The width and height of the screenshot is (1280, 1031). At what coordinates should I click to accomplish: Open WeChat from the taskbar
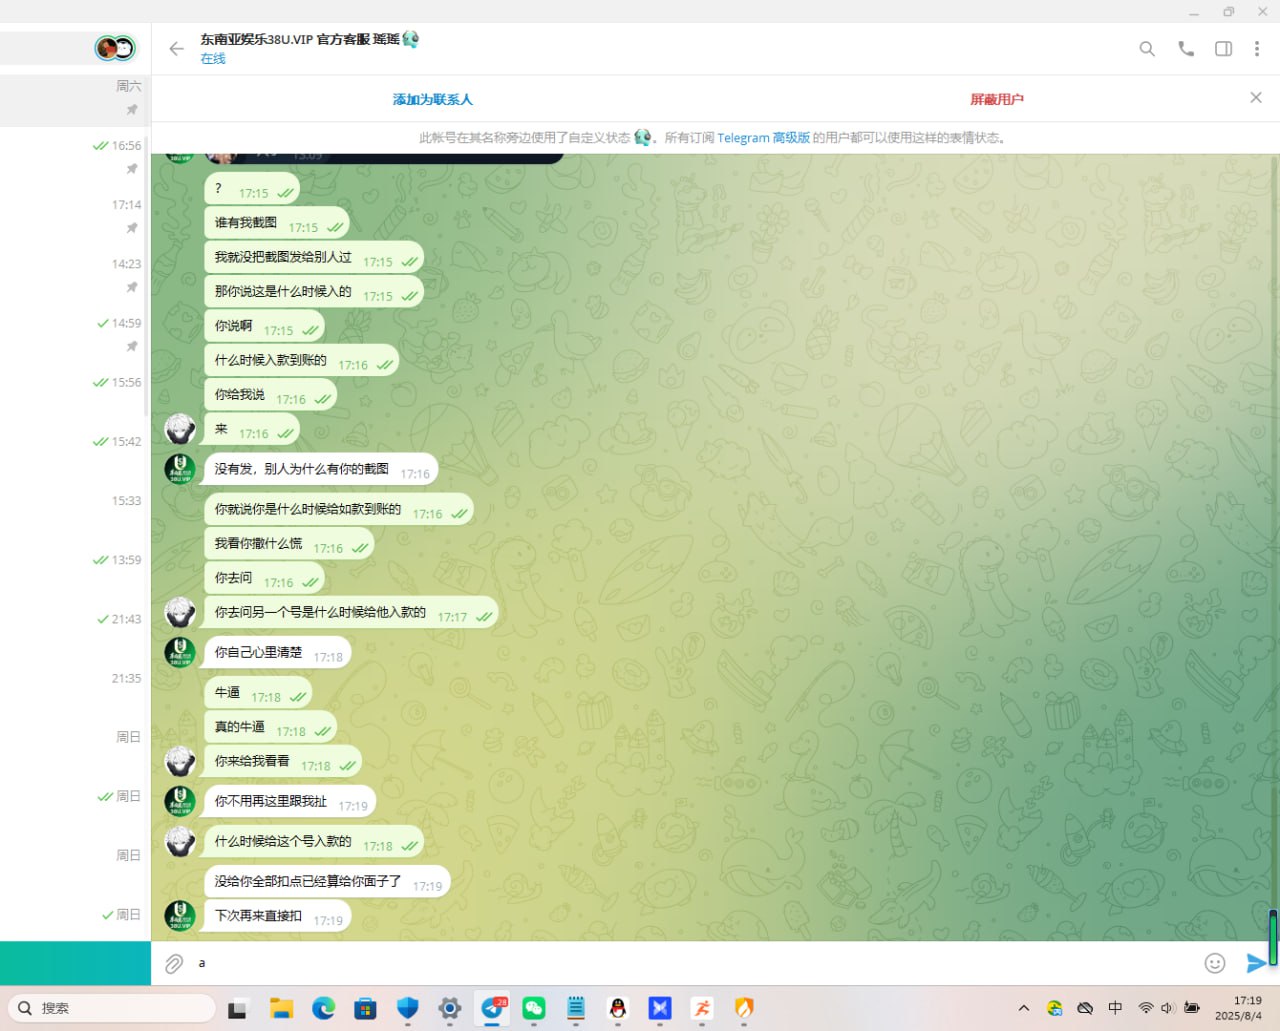pyautogui.click(x=534, y=1008)
